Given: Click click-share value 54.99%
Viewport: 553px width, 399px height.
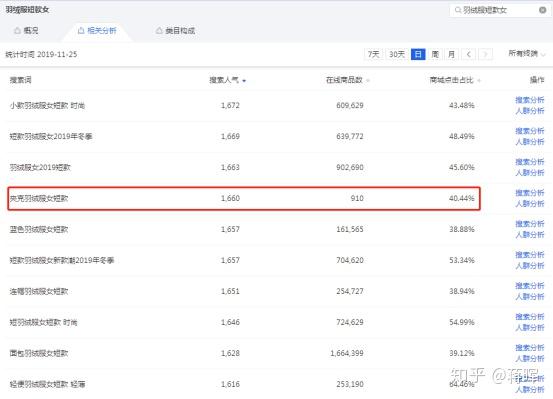Looking at the screenshot, I should coord(462,322).
